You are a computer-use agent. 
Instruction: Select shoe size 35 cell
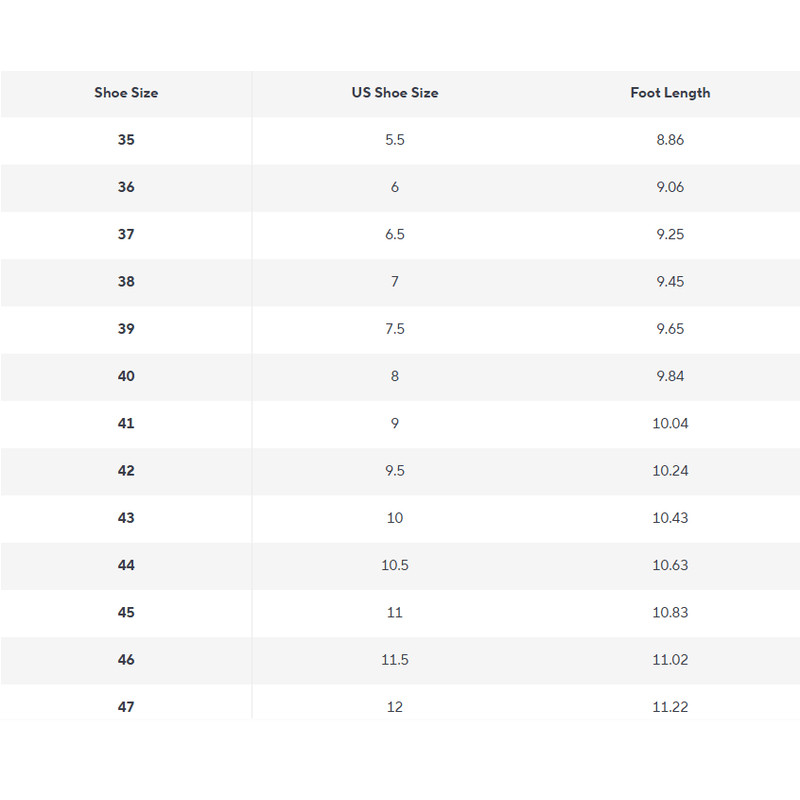(126, 140)
